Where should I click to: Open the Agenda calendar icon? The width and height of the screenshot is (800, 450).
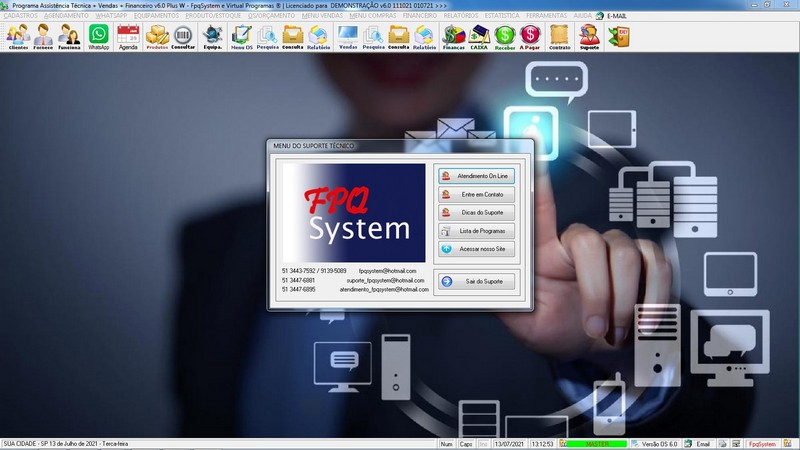[x=128, y=37]
